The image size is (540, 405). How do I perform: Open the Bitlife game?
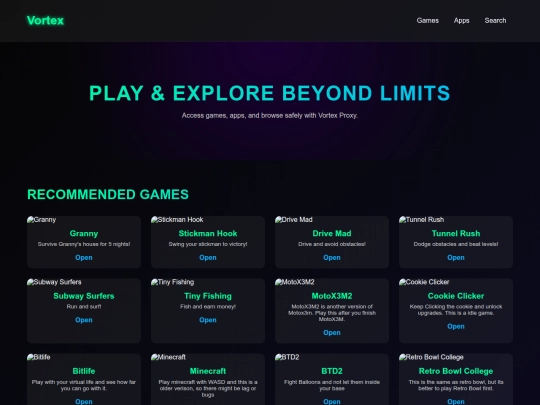84,401
